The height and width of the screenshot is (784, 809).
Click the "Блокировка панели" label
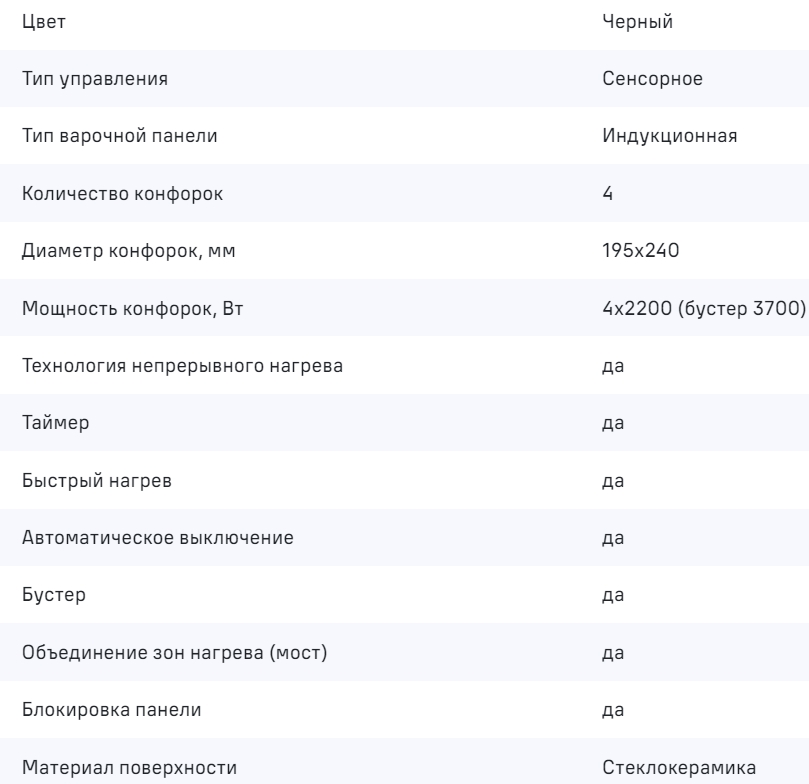pos(103,711)
